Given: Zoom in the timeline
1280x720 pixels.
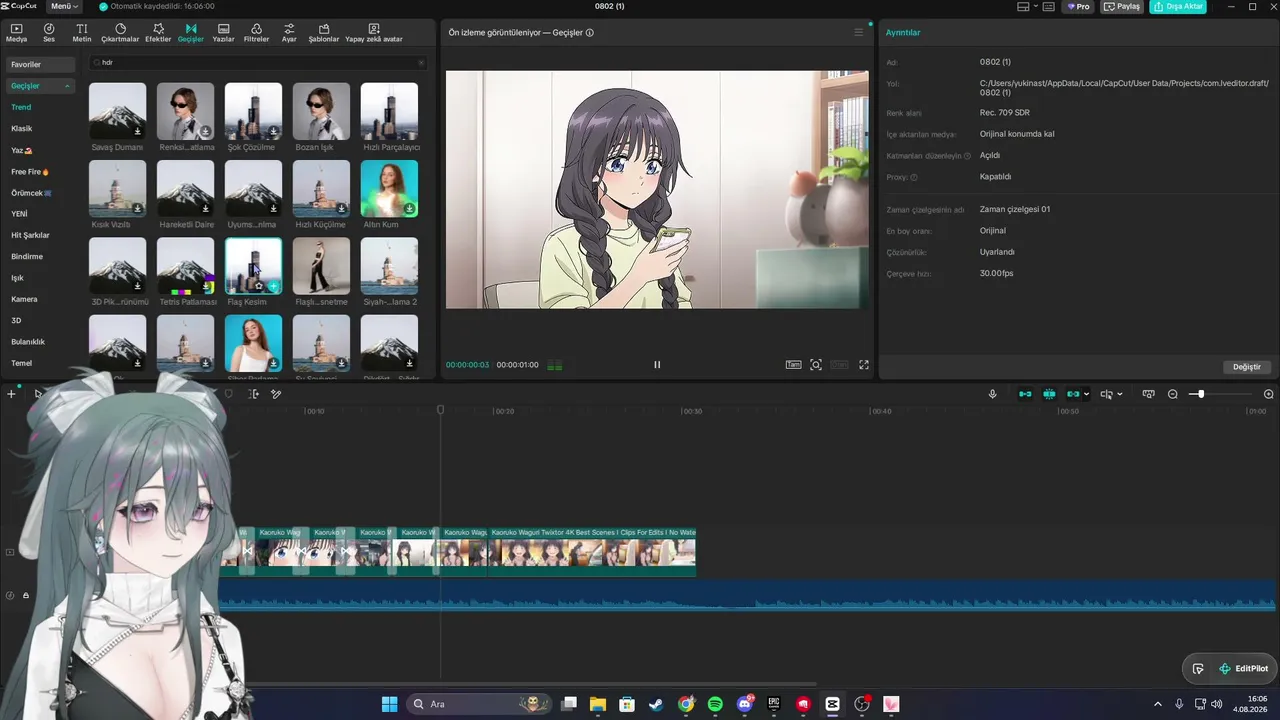Looking at the screenshot, I should (1269, 394).
